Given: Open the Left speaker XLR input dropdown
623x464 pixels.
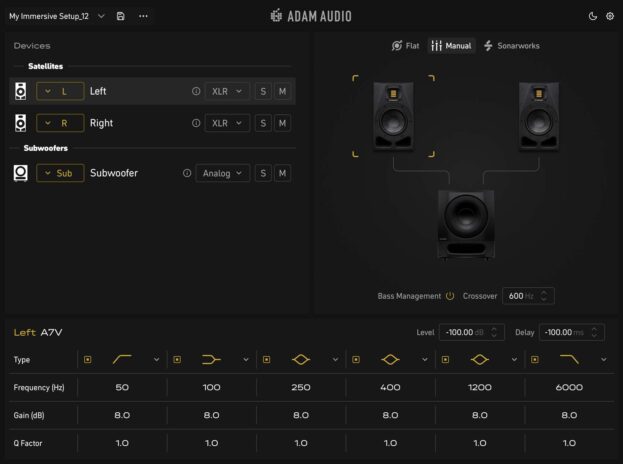Looking at the screenshot, I should pyautogui.click(x=227, y=91).
